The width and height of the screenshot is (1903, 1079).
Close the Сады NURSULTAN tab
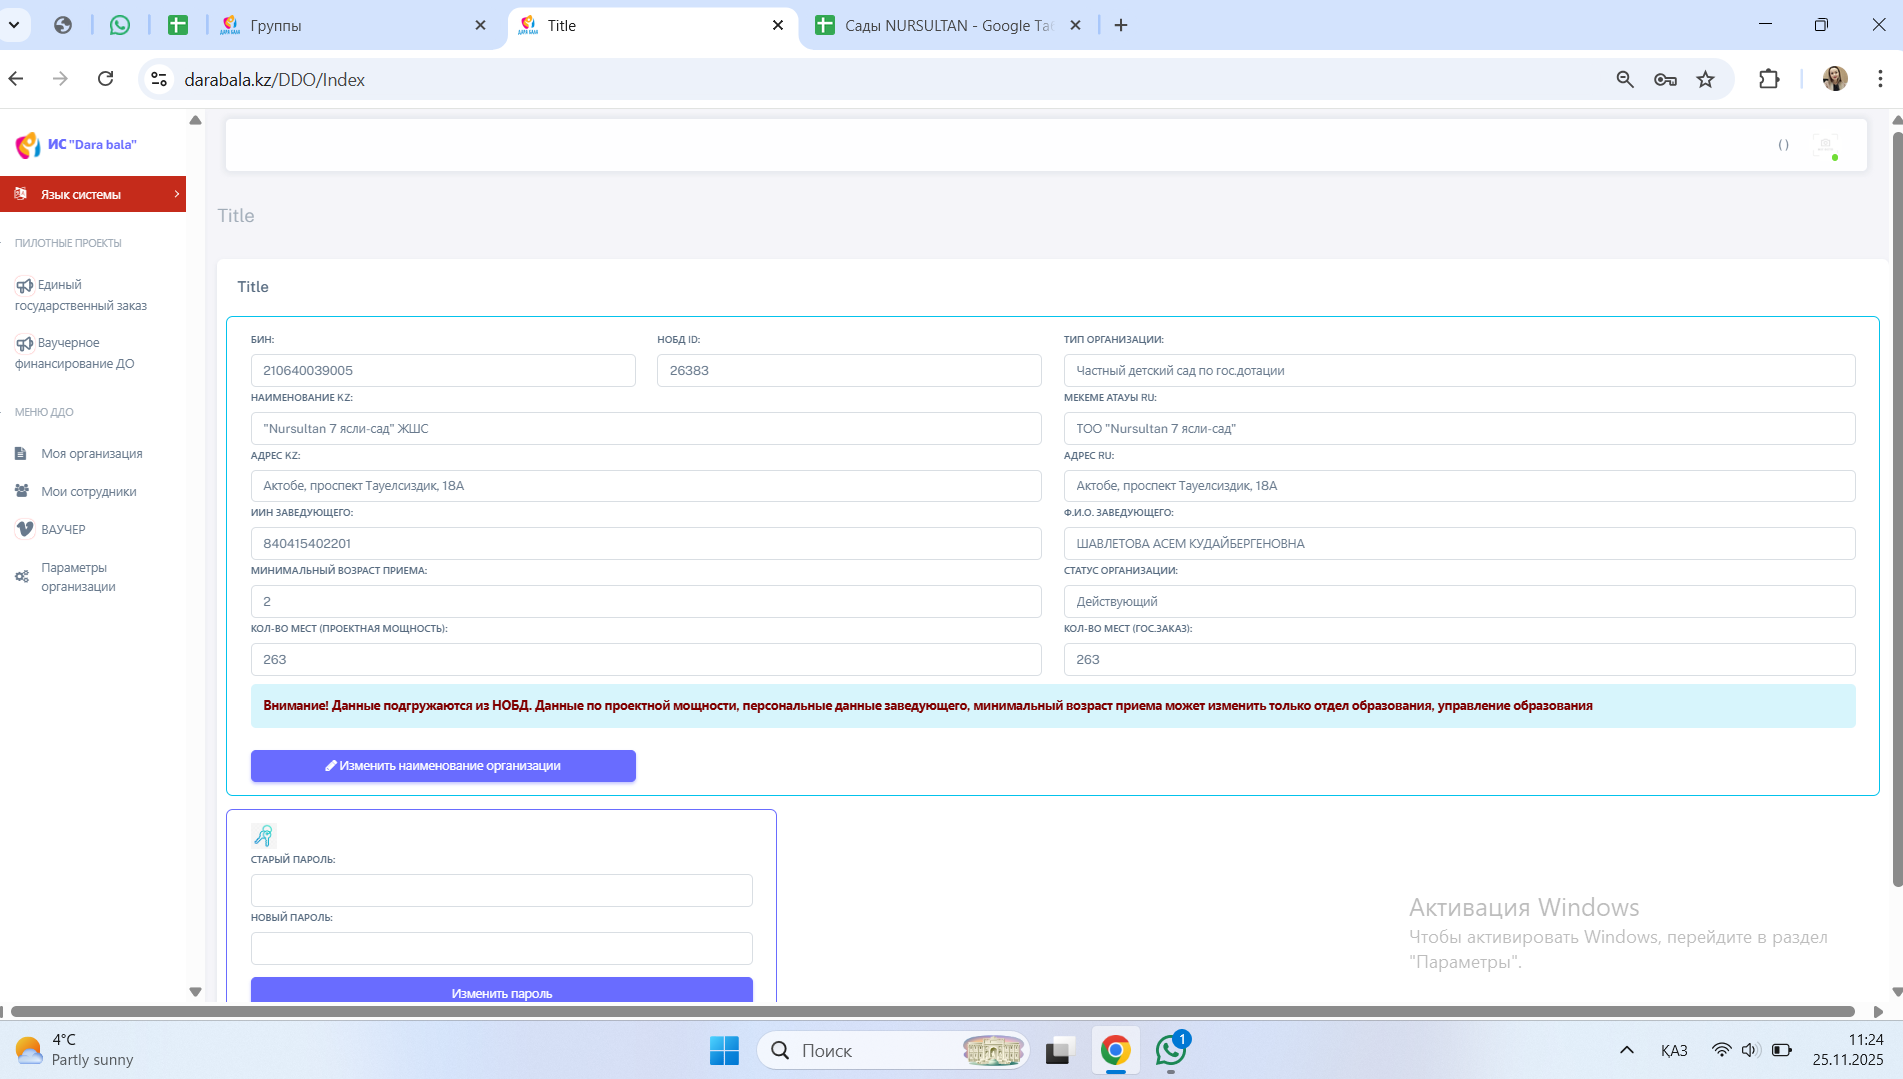tap(1075, 25)
